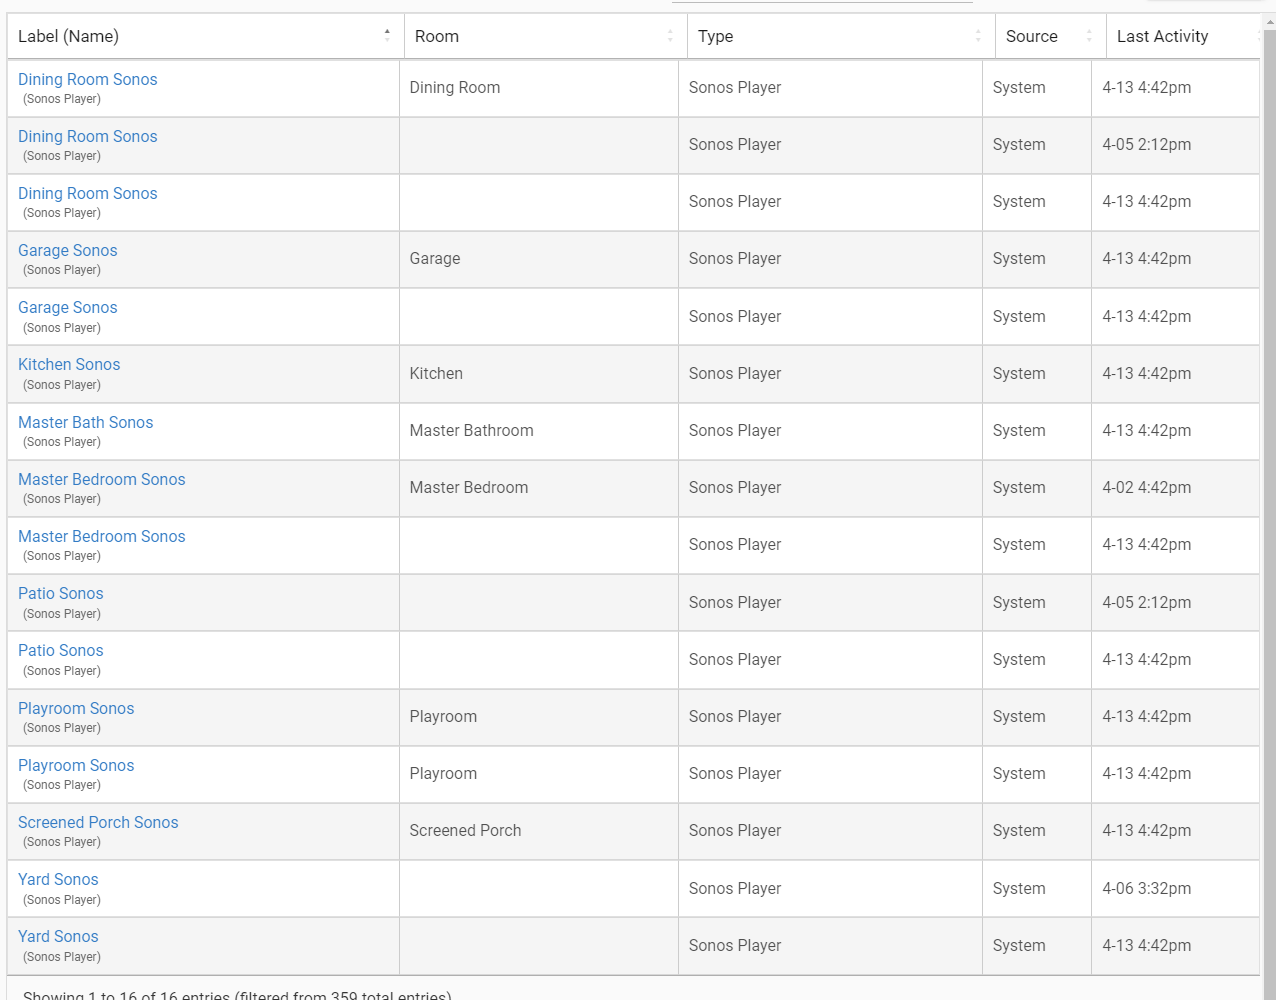Image resolution: width=1276 pixels, height=1000 pixels.
Task: Open Master Bedroom Sonos last active 4-02
Action: click(x=101, y=480)
